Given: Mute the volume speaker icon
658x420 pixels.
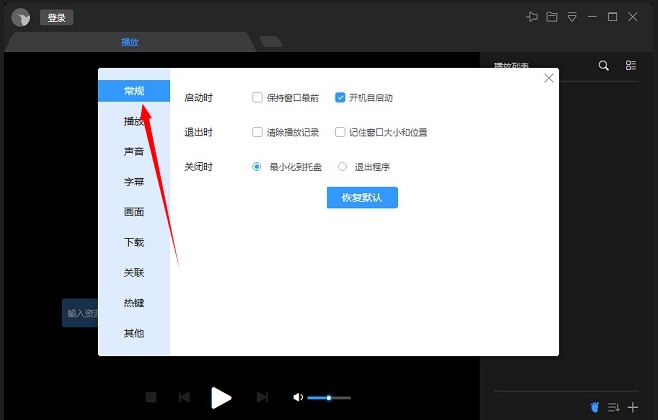Looking at the screenshot, I should [298, 397].
